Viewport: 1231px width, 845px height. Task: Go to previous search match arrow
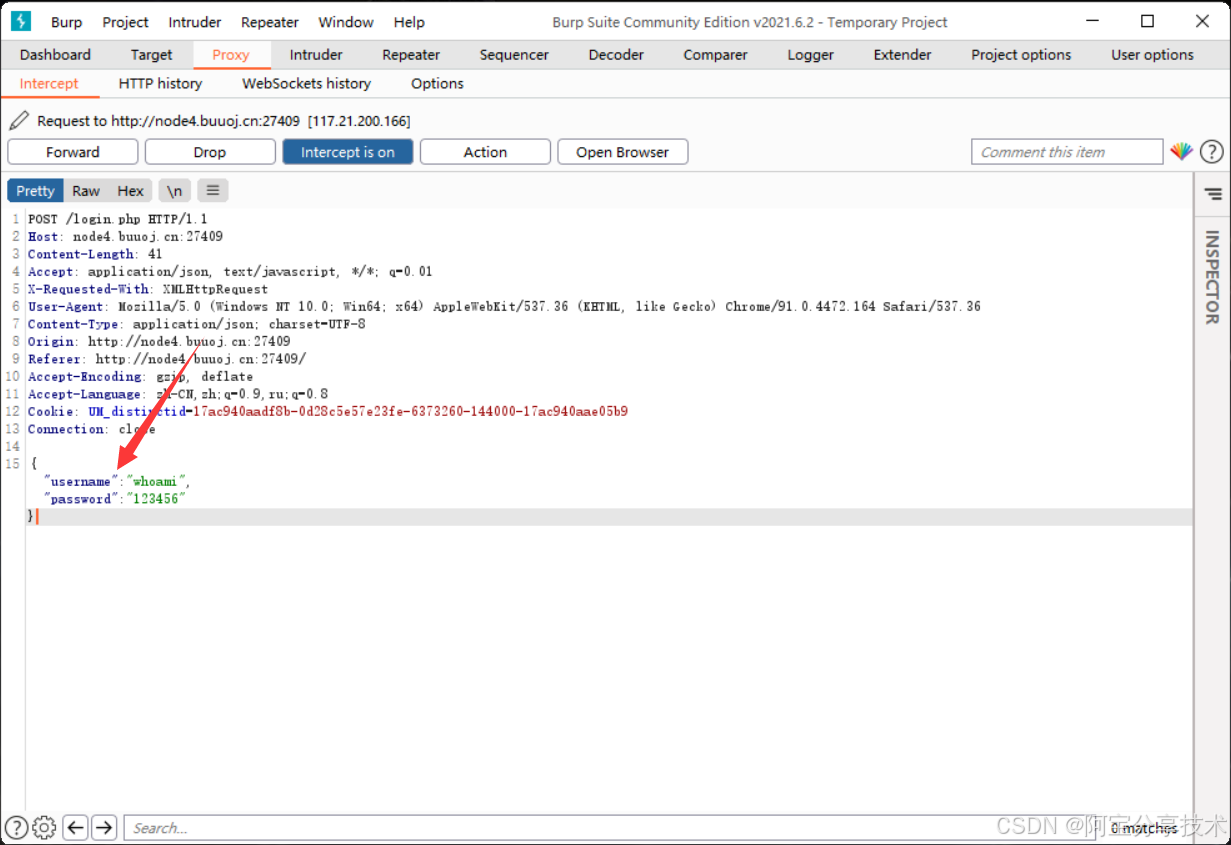75,827
